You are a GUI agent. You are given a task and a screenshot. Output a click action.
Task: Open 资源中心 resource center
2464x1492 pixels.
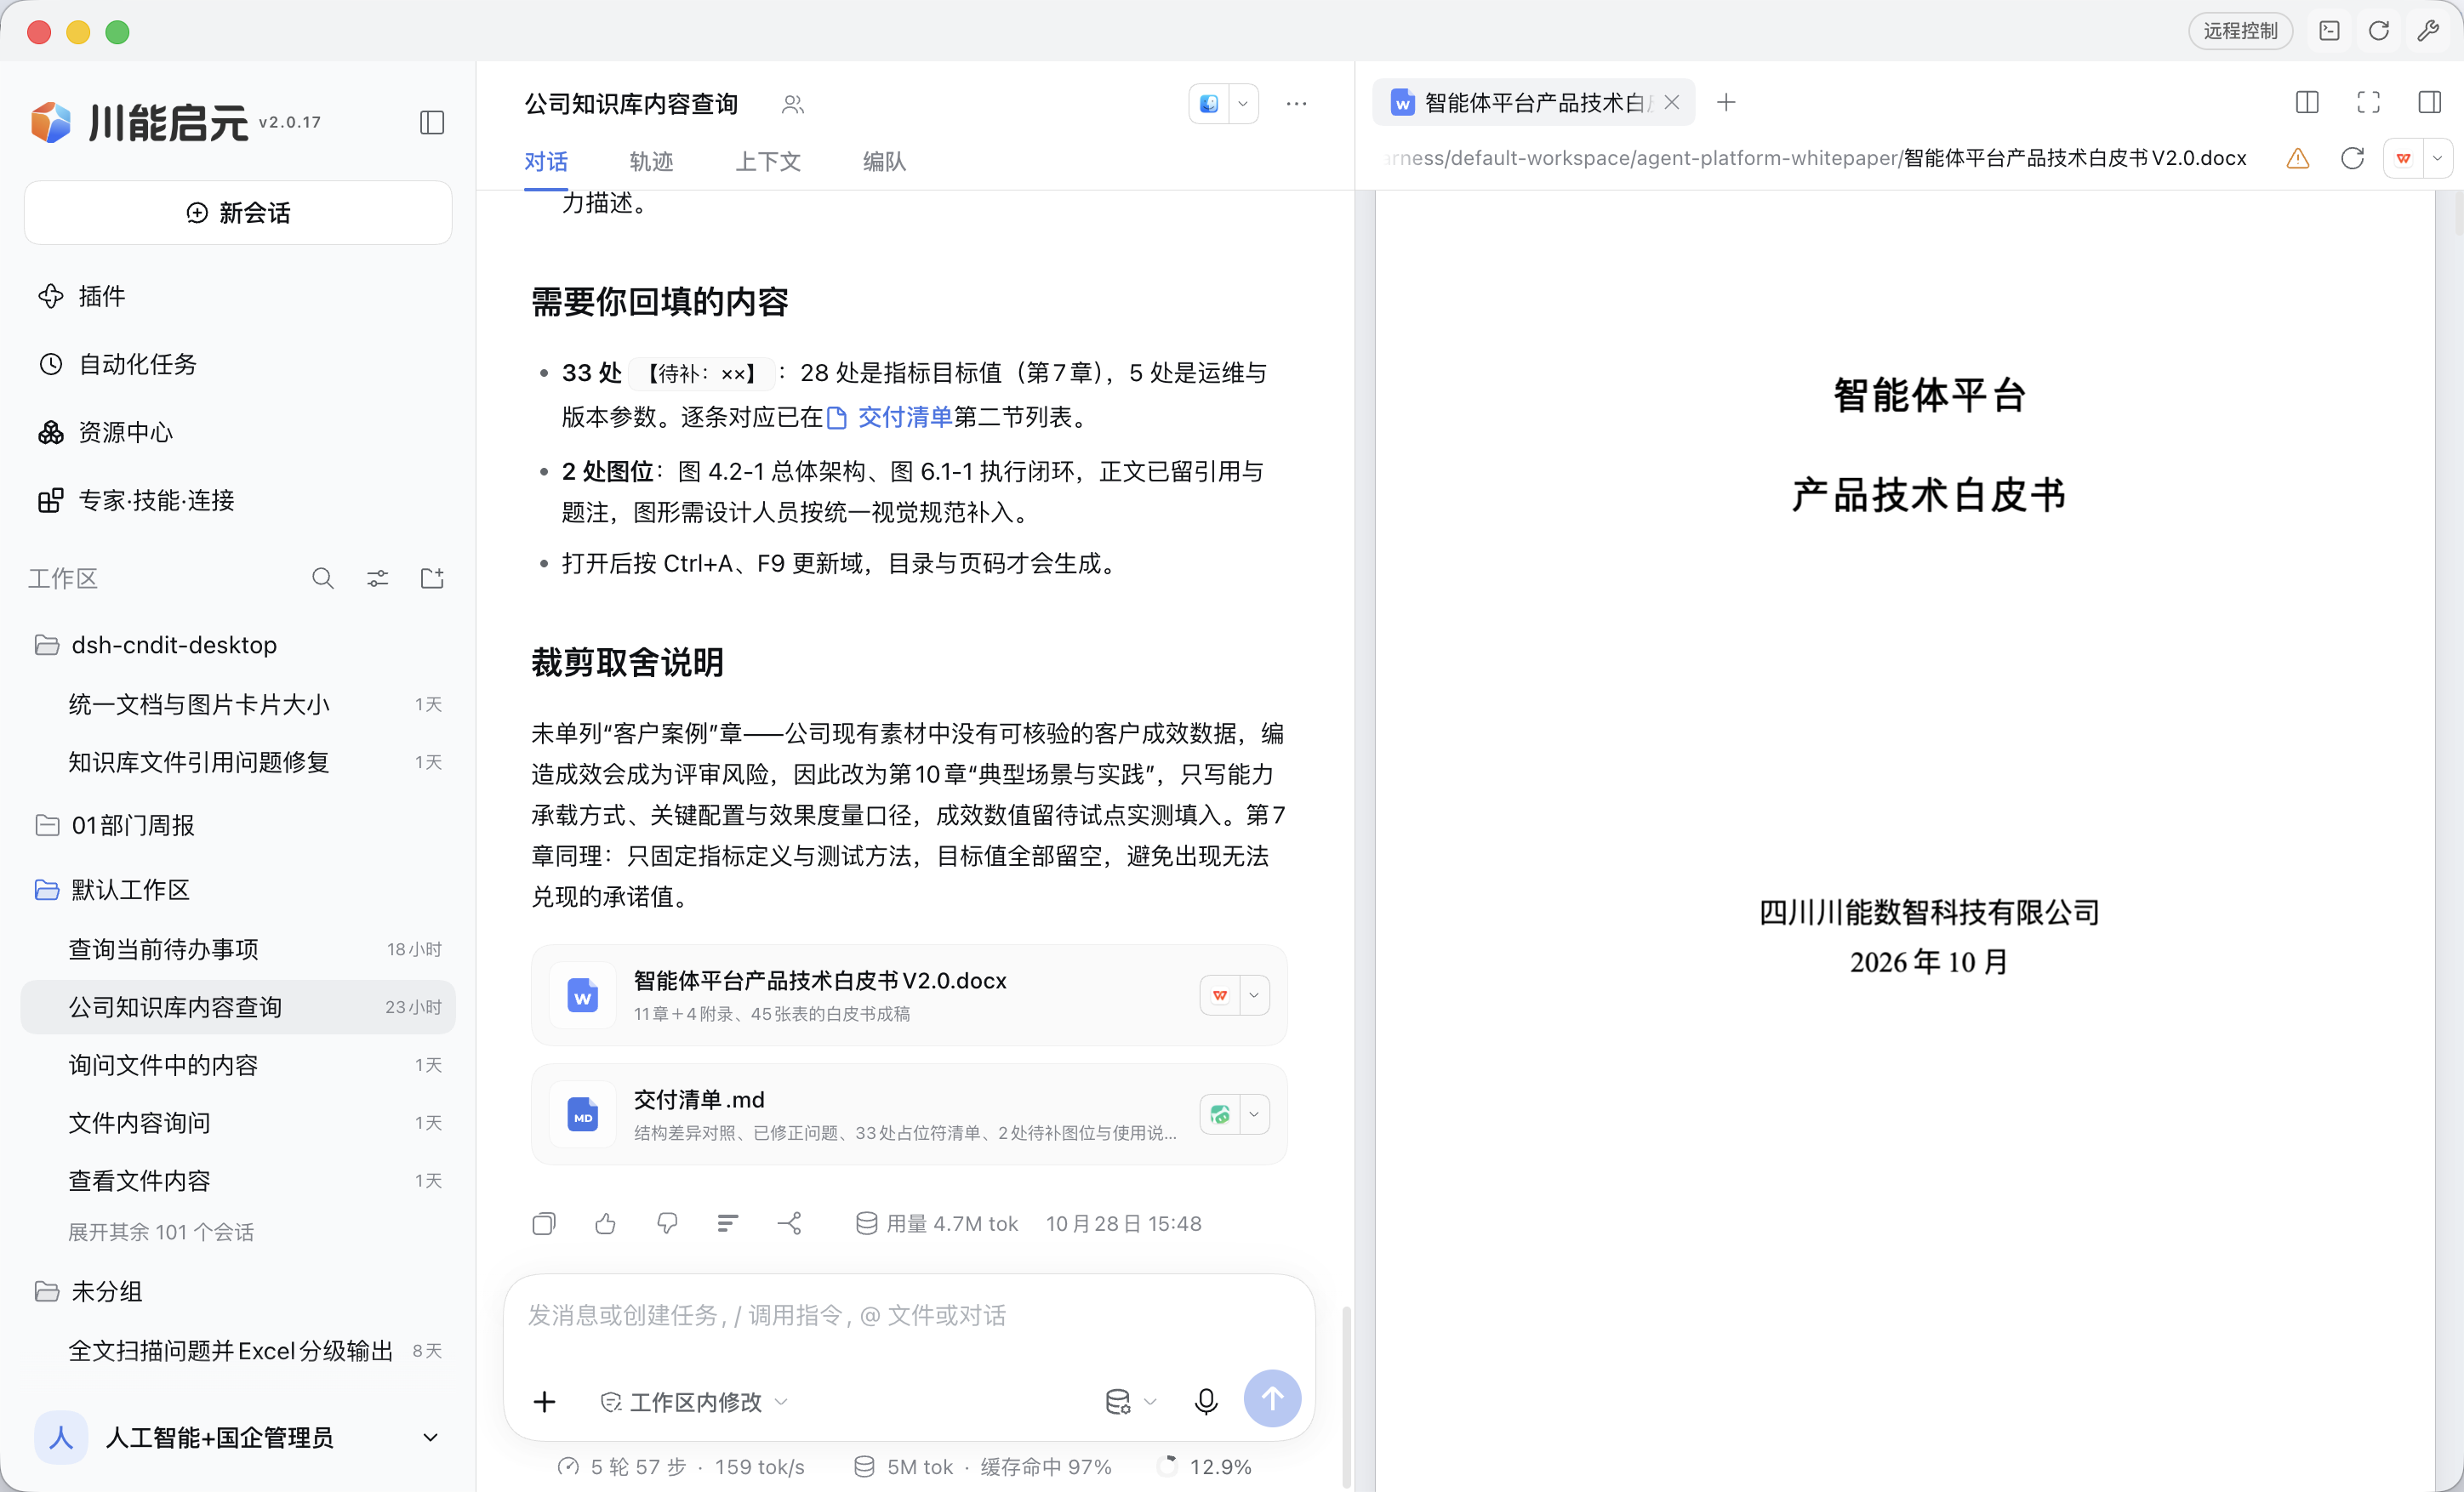pyautogui.click(x=237, y=432)
